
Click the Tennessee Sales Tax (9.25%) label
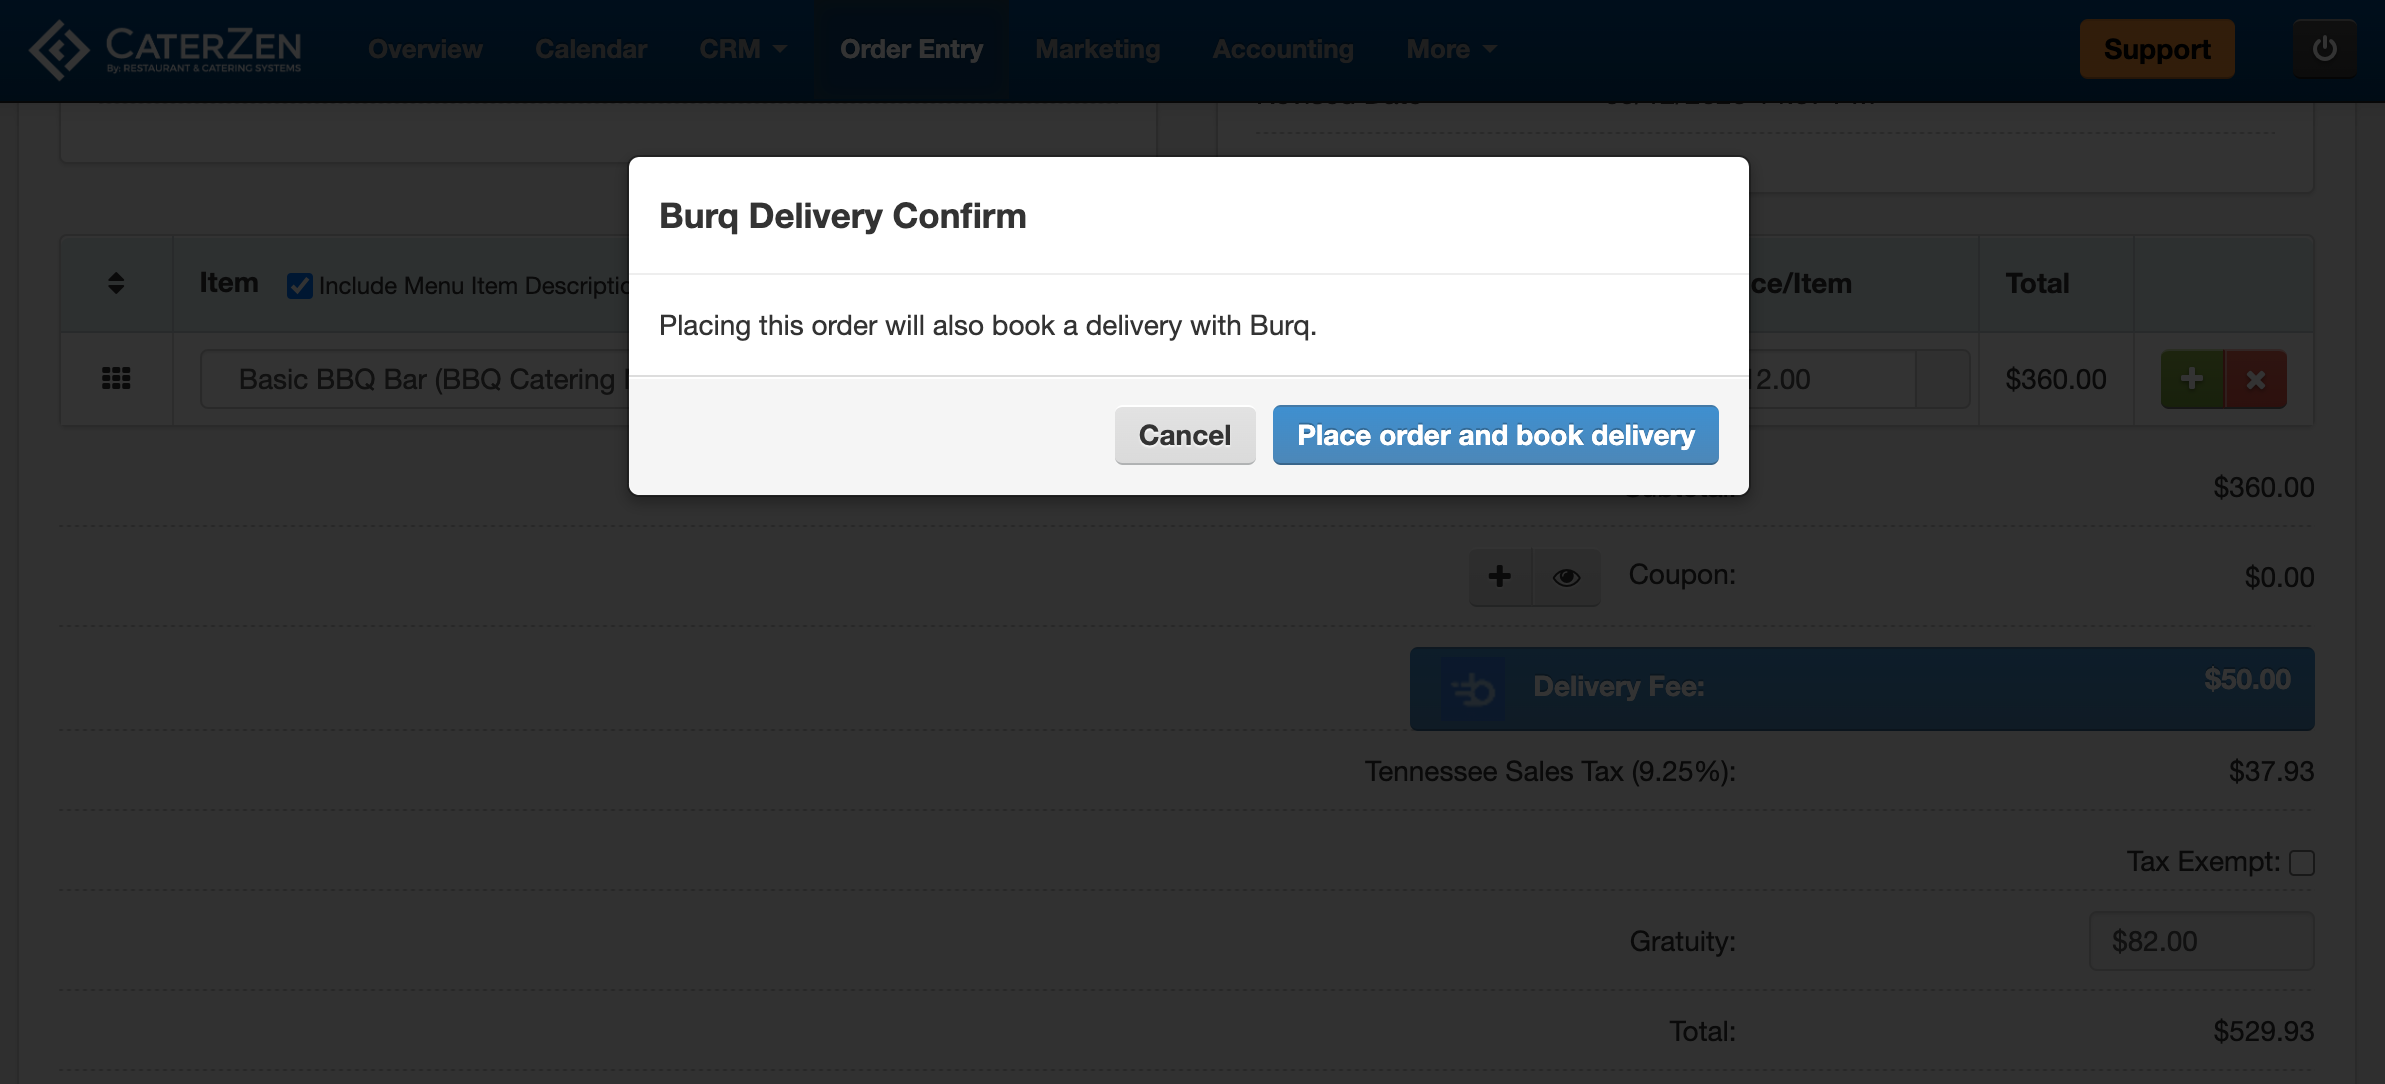(1550, 771)
